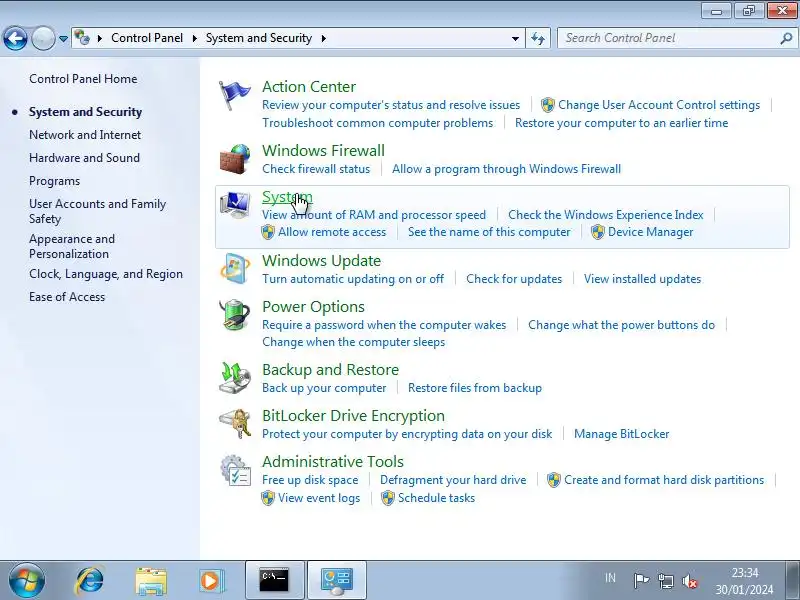
Task: Expand the arrow after System and Security breadcrumb
Action: (323, 38)
